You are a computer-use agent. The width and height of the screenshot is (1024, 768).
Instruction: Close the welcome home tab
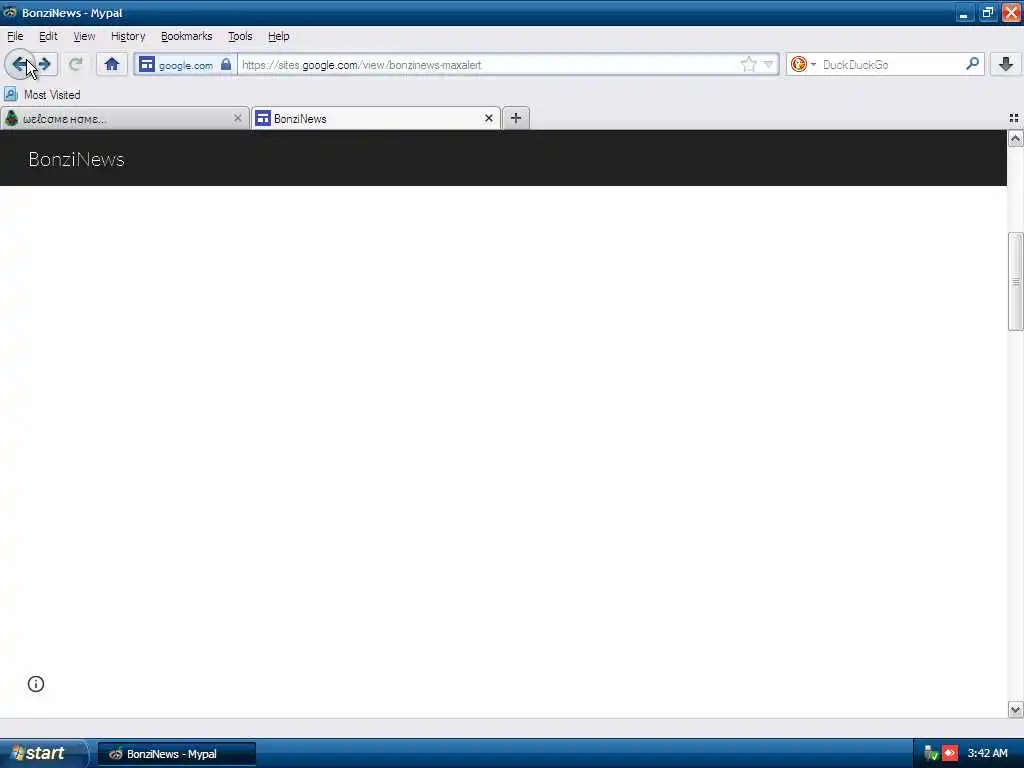238,118
